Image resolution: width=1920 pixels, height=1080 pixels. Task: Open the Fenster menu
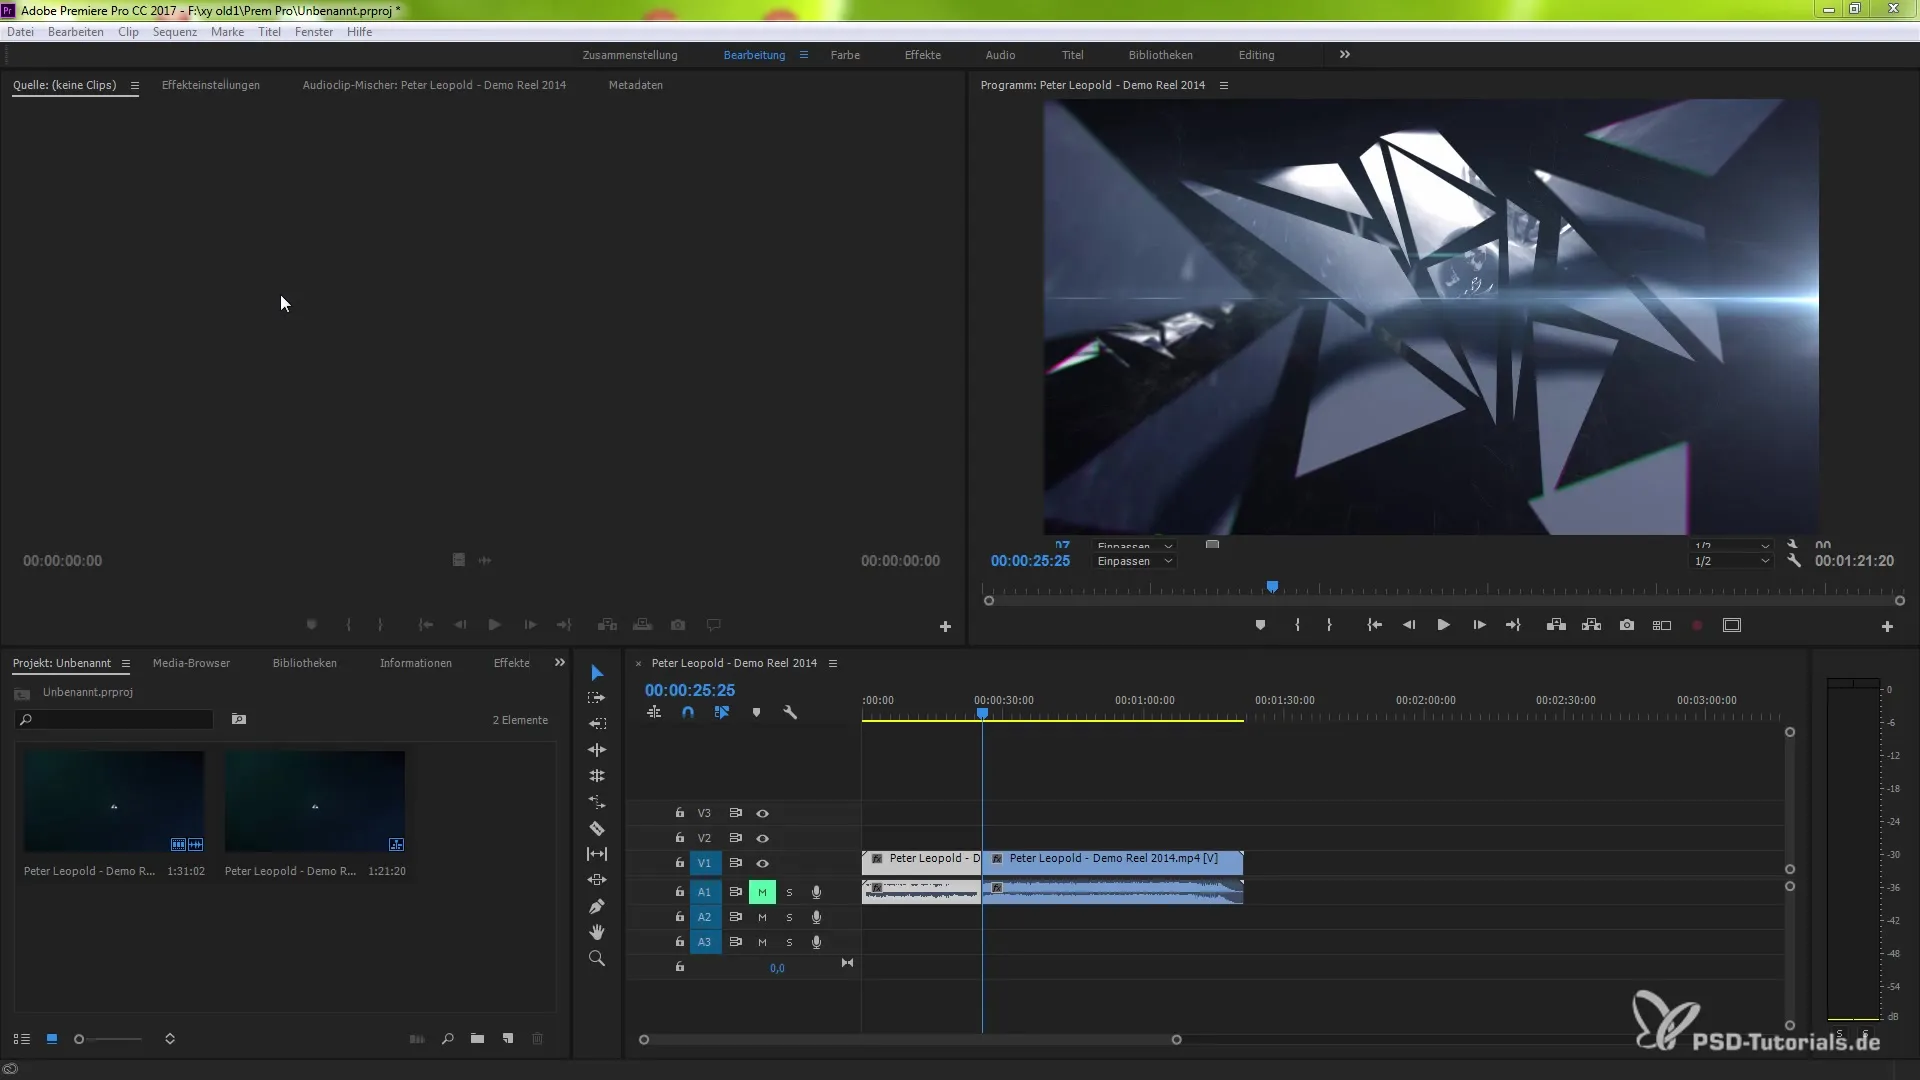coord(313,32)
